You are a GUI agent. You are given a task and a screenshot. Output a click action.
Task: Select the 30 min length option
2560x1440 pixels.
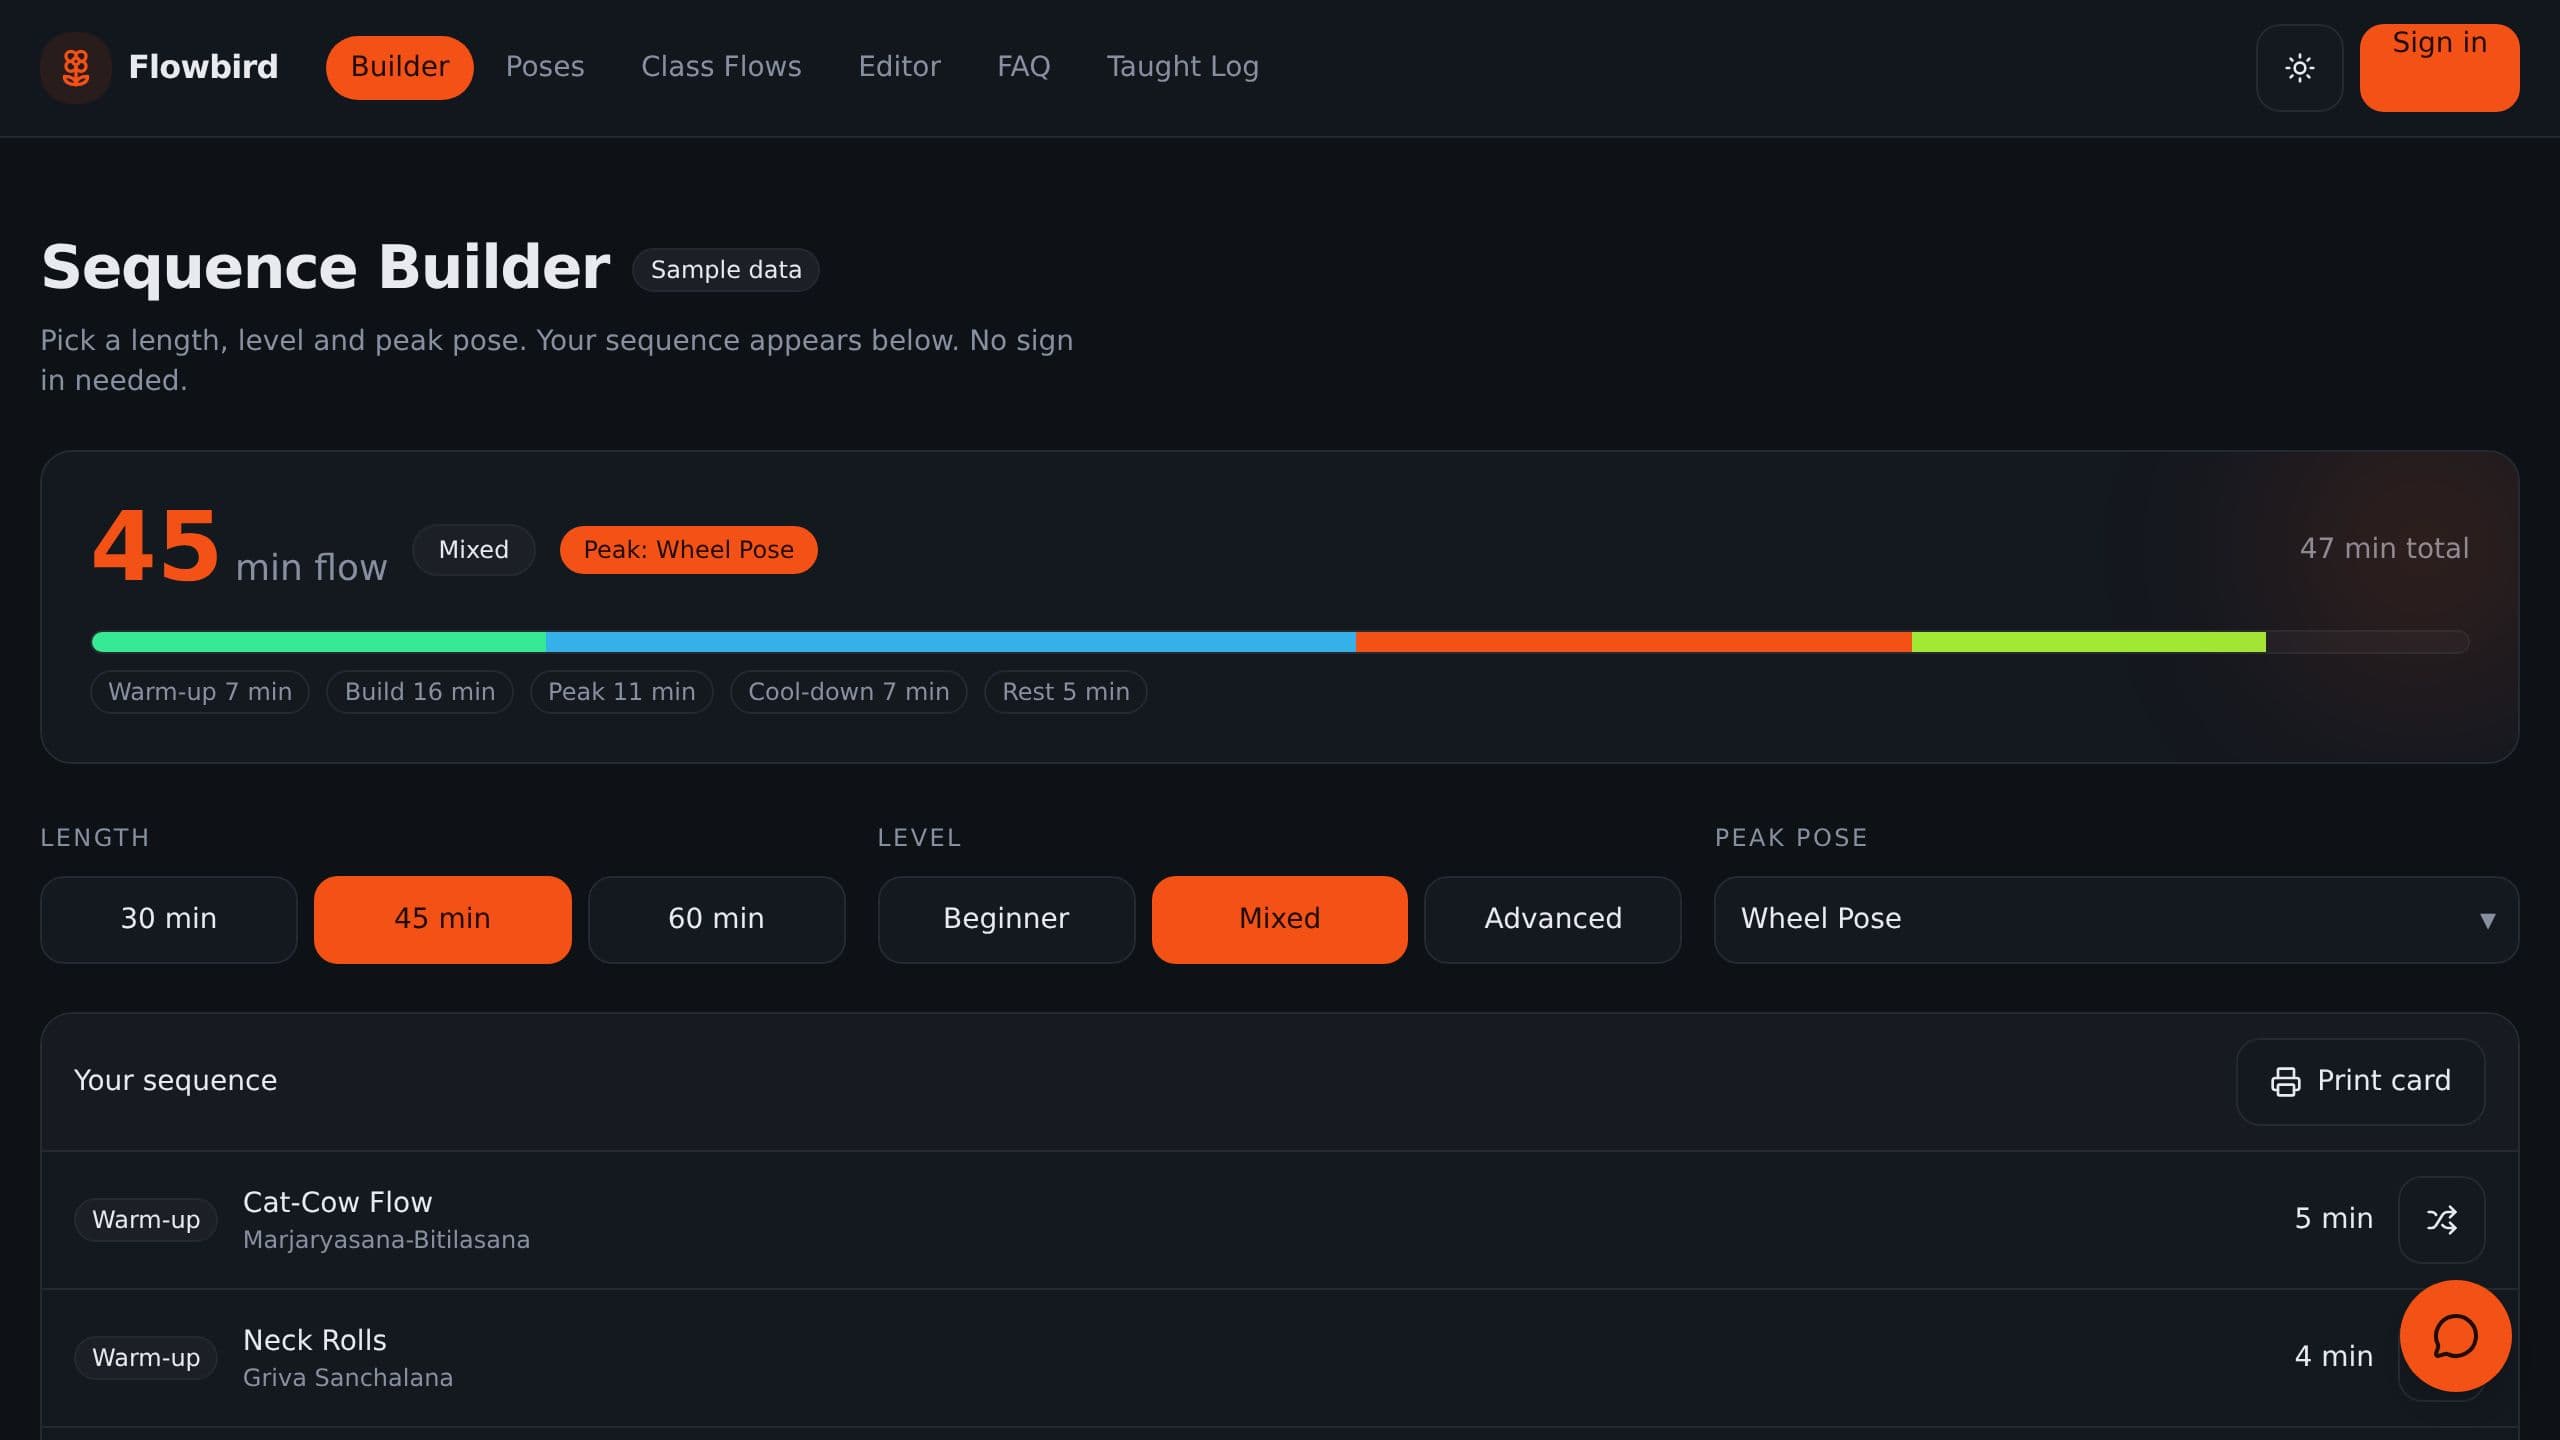pos(169,919)
